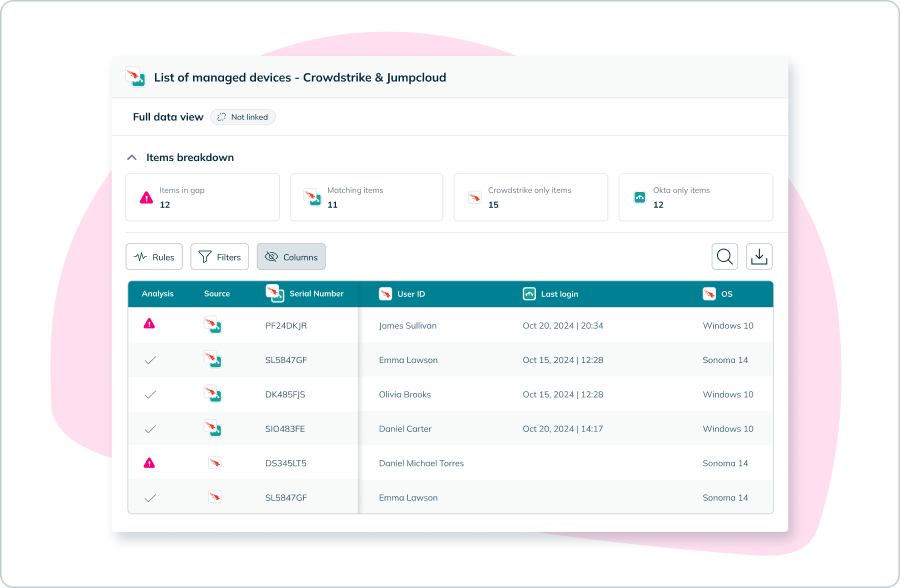Select the Matching items card

366,198
